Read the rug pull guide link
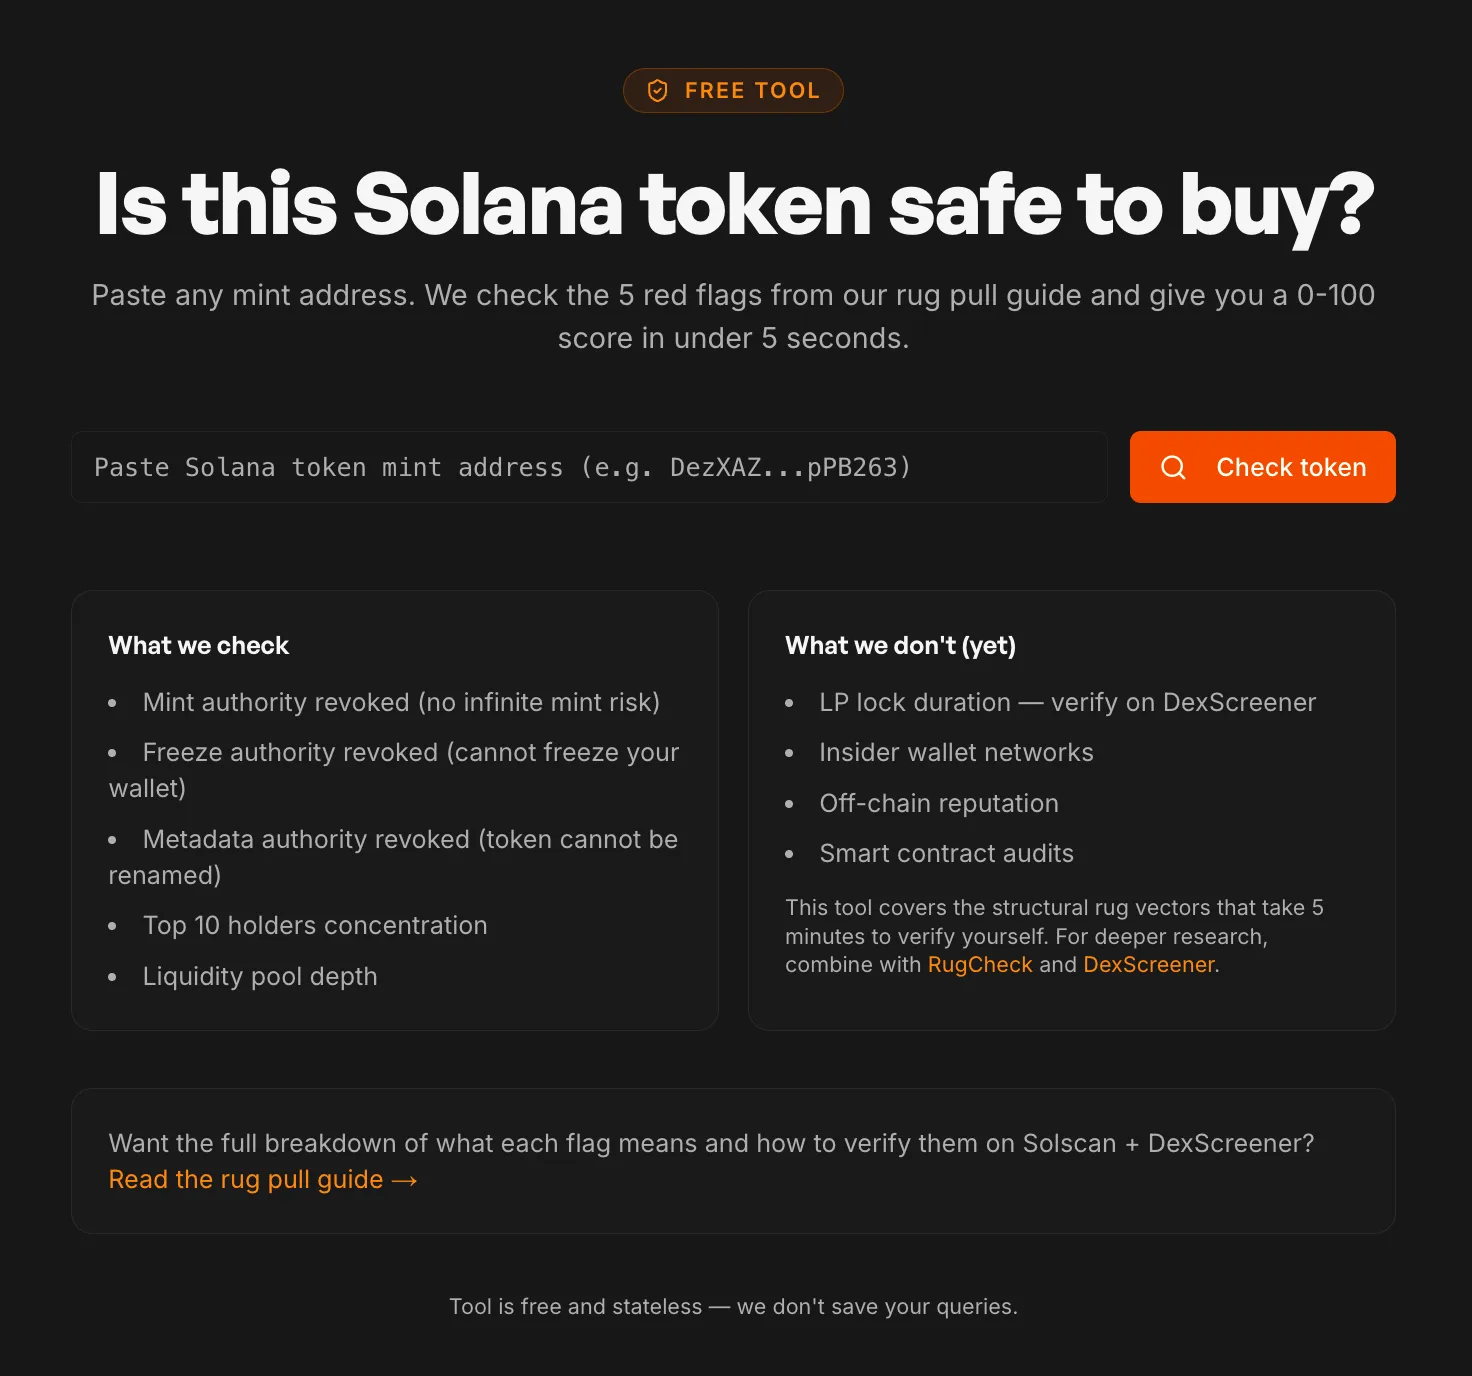Image resolution: width=1472 pixels, height=1376 pixels. [x=246, y=1180]
